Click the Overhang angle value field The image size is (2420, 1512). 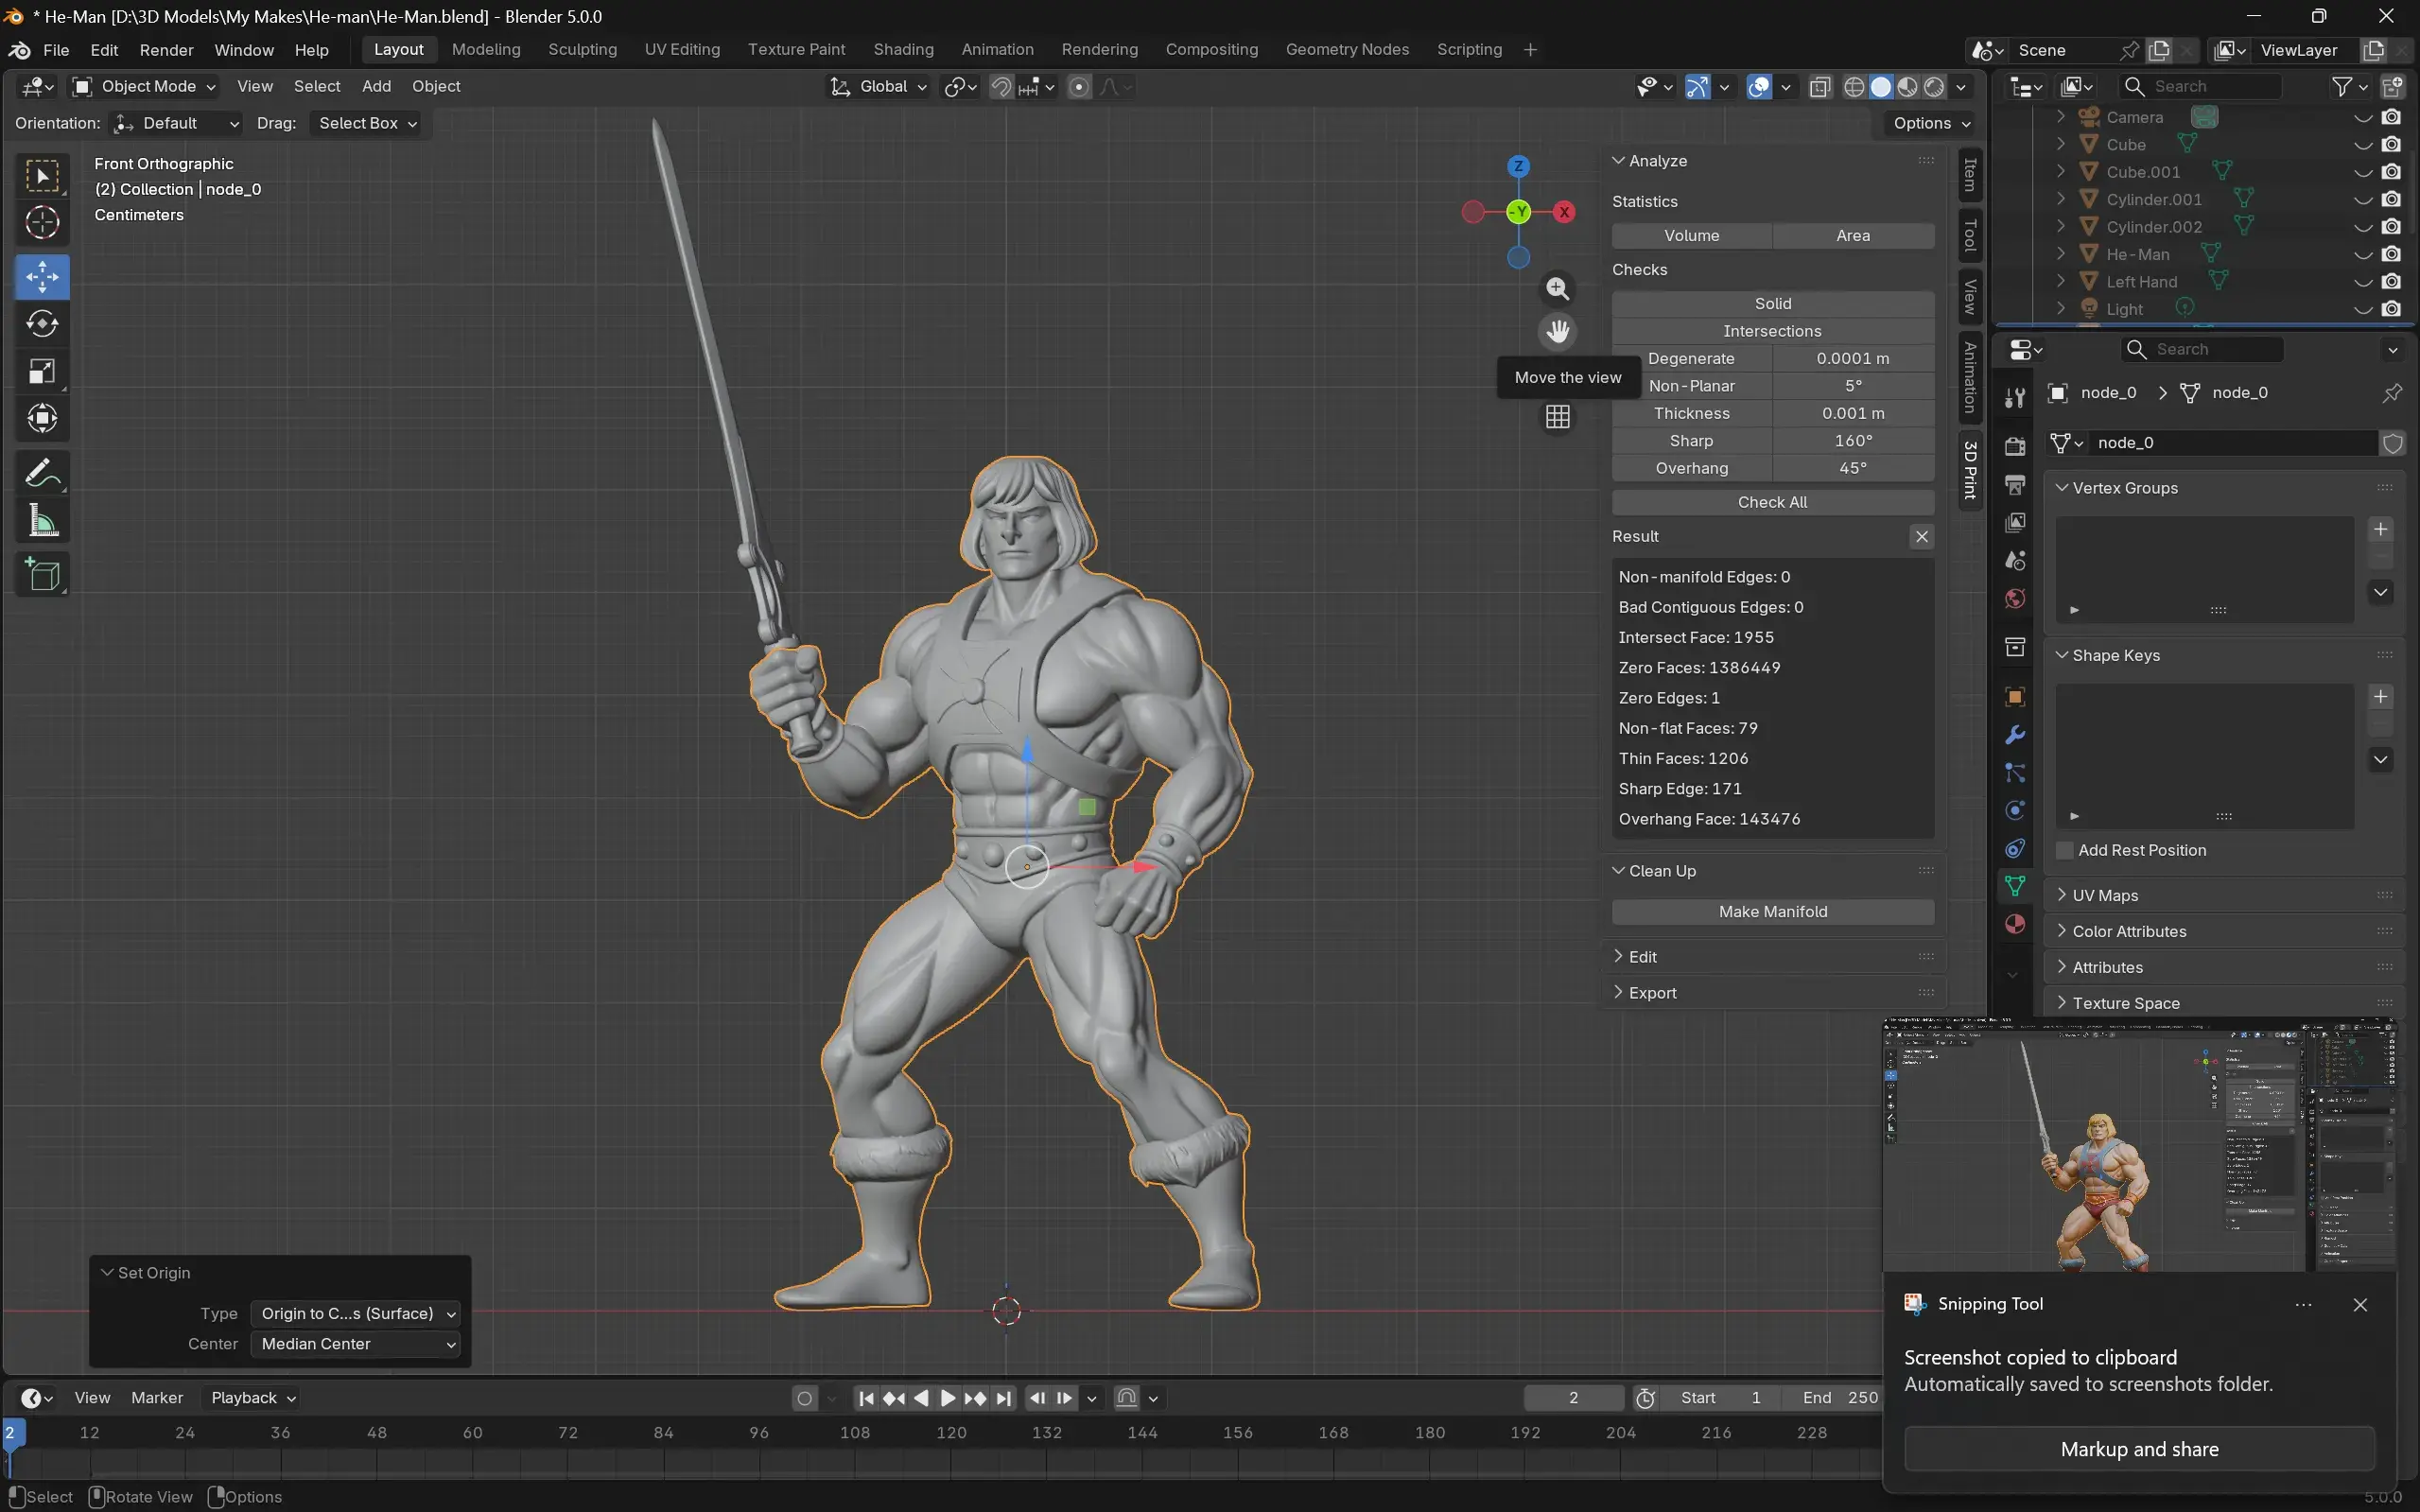point(1853,468)
